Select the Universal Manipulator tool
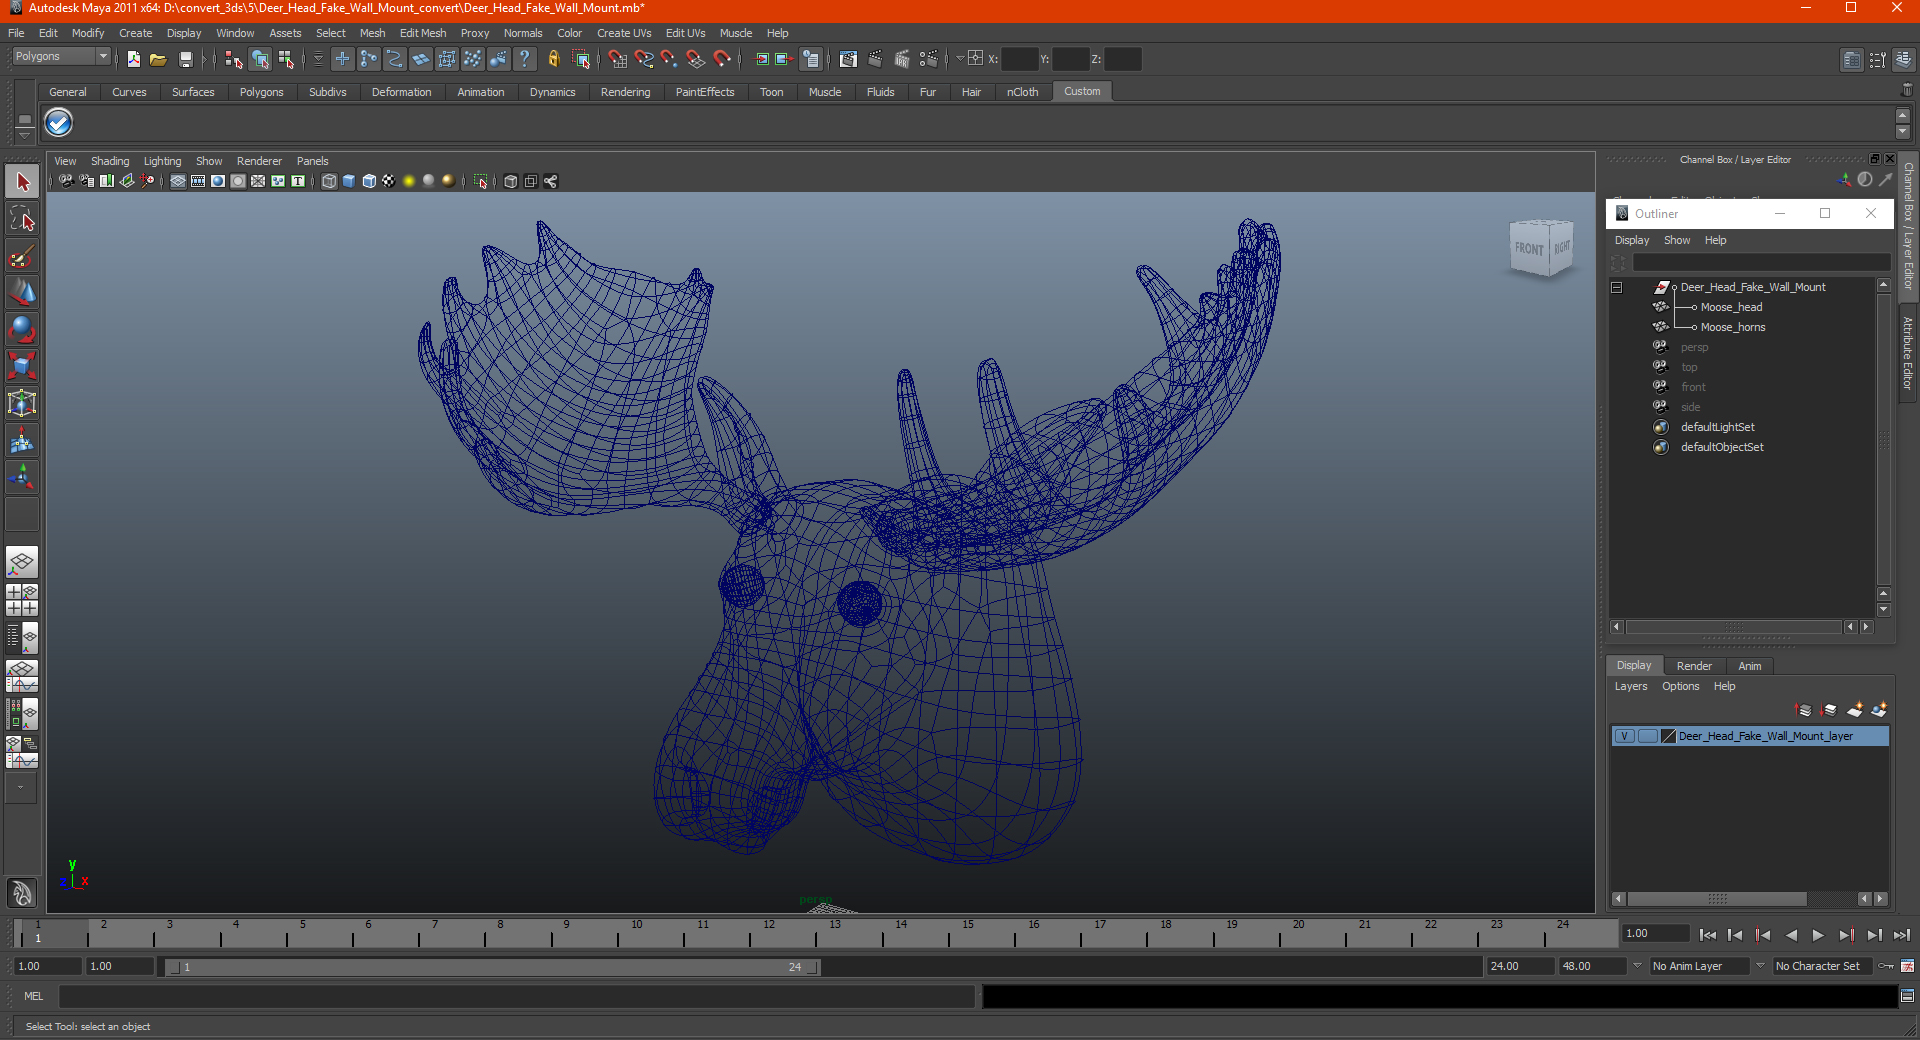1920x1040 pixels. [22, 403]
